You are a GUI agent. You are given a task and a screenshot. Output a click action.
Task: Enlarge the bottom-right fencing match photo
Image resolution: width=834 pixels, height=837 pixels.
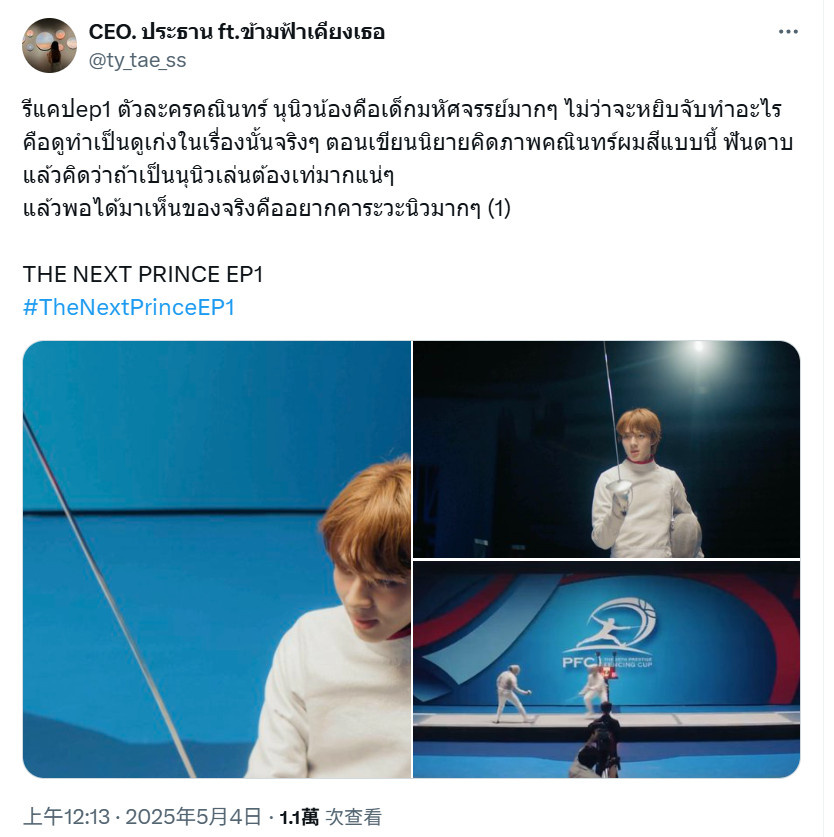[x=607, y=669]
